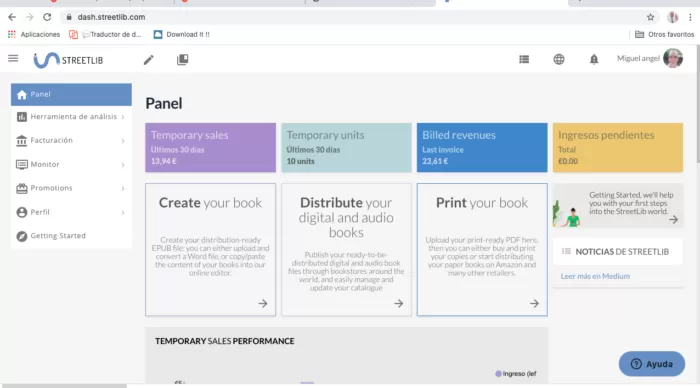Image resolution: width=700 pixels, height=388 pixels.
Task: Go forward in browser
Action: [29, 17]
